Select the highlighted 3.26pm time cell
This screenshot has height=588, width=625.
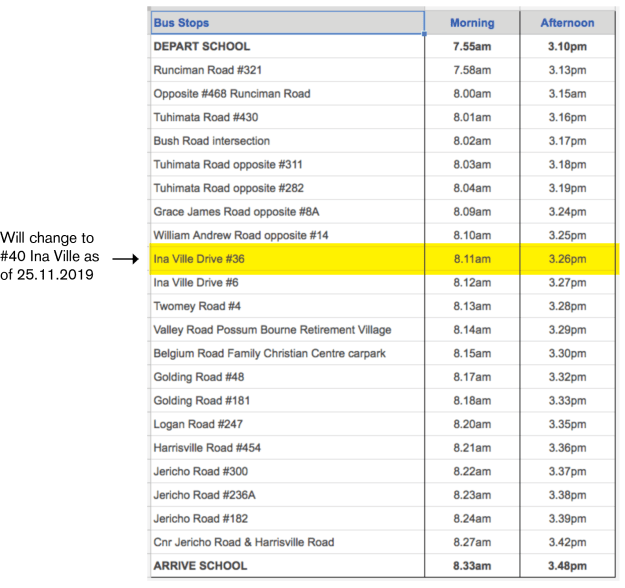567,259
